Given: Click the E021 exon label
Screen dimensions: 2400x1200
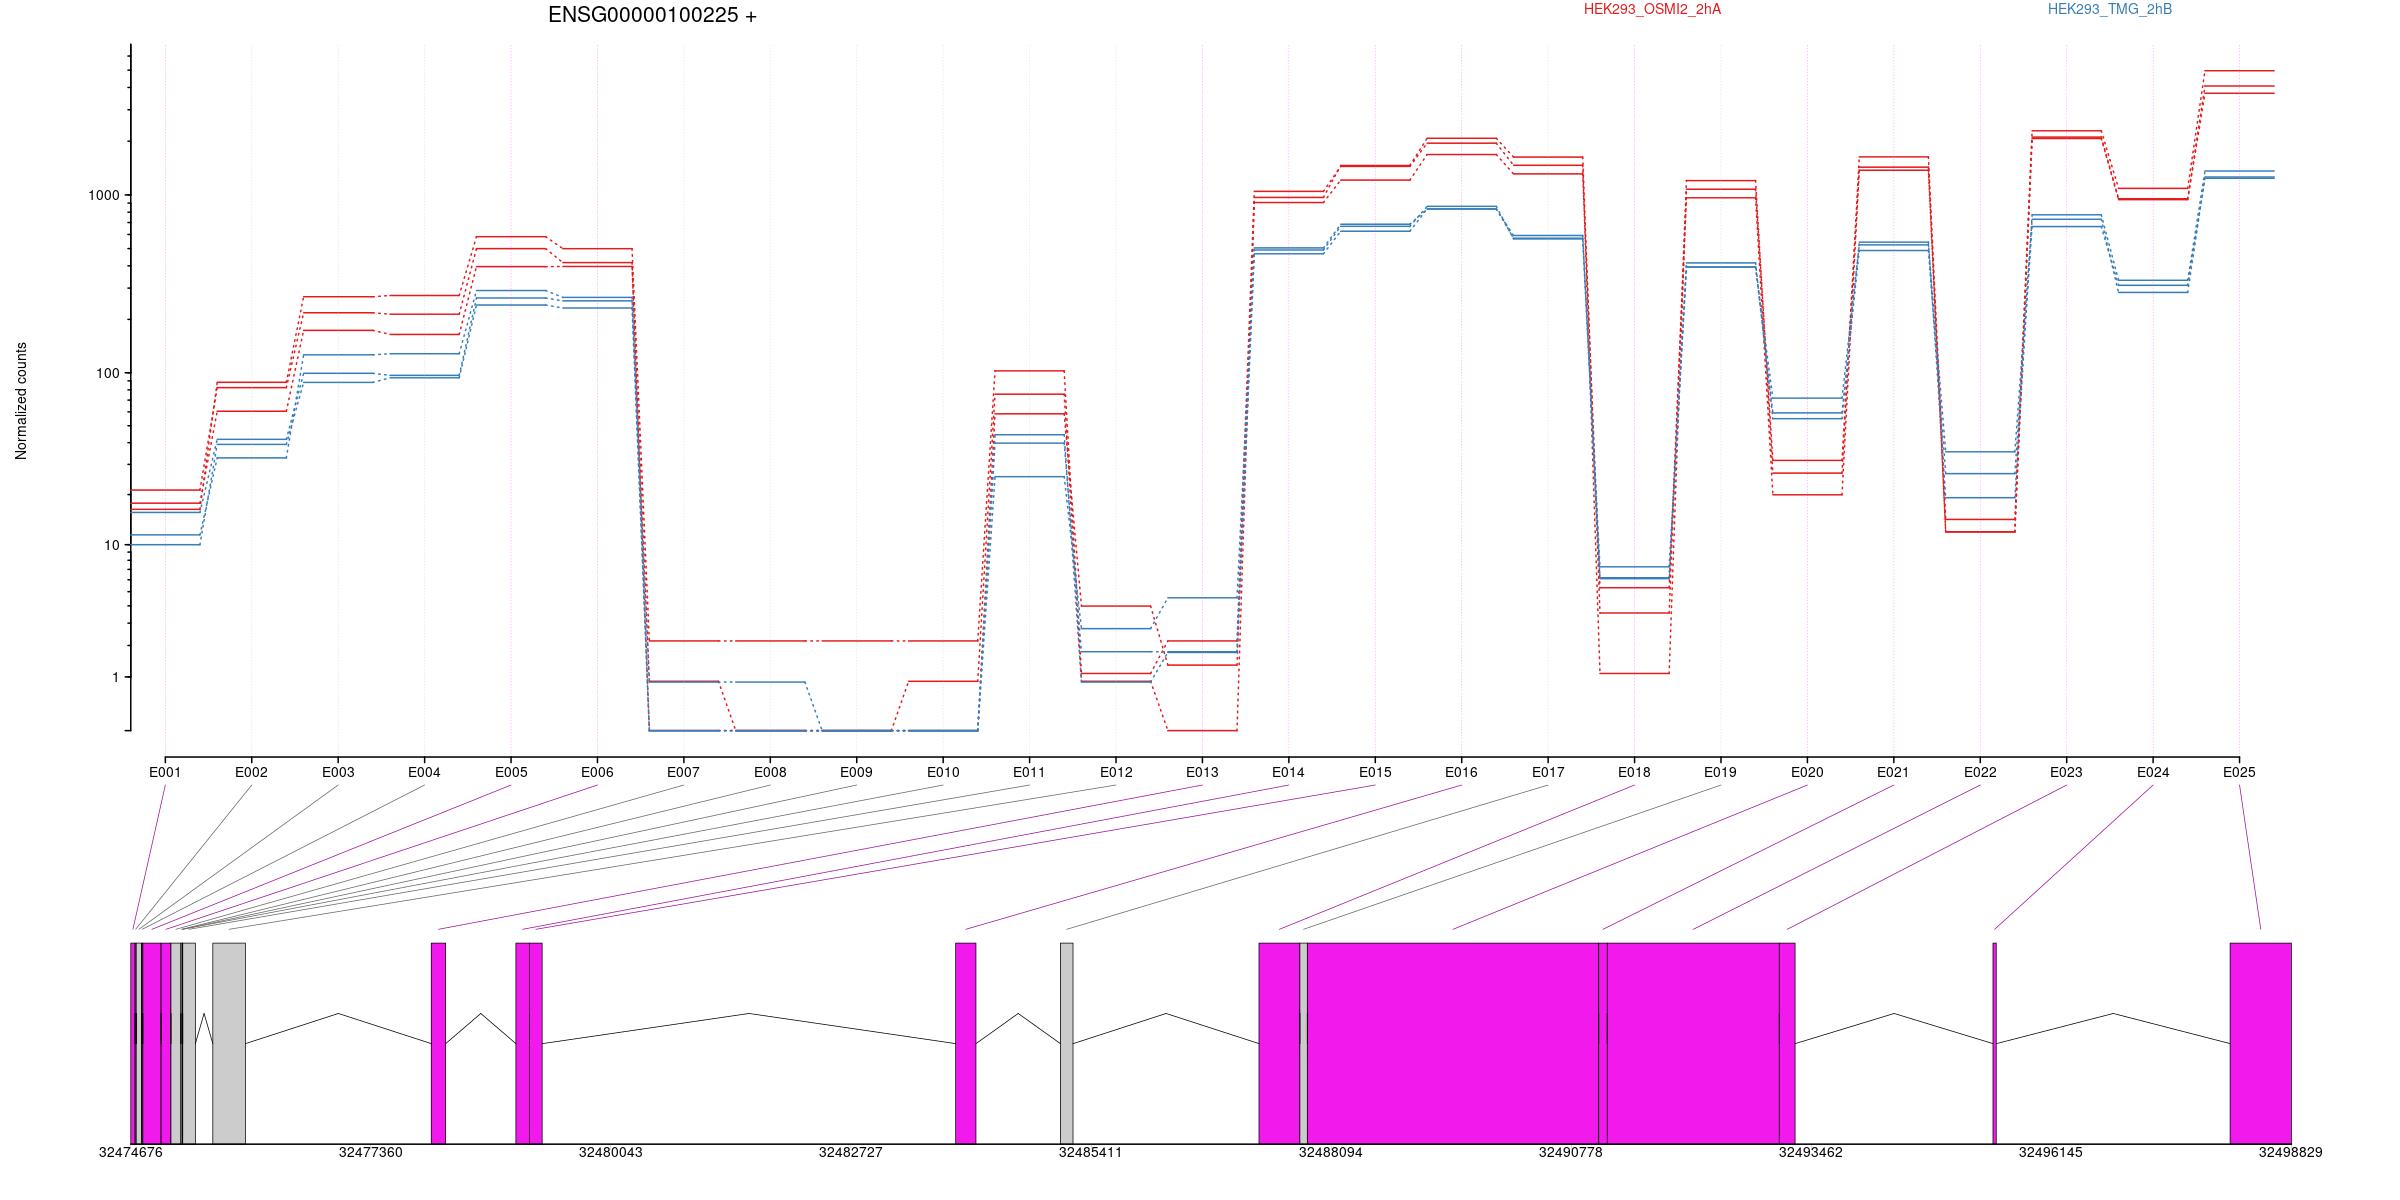Looking at the screenshot, I should click(x=1893, y=772).
